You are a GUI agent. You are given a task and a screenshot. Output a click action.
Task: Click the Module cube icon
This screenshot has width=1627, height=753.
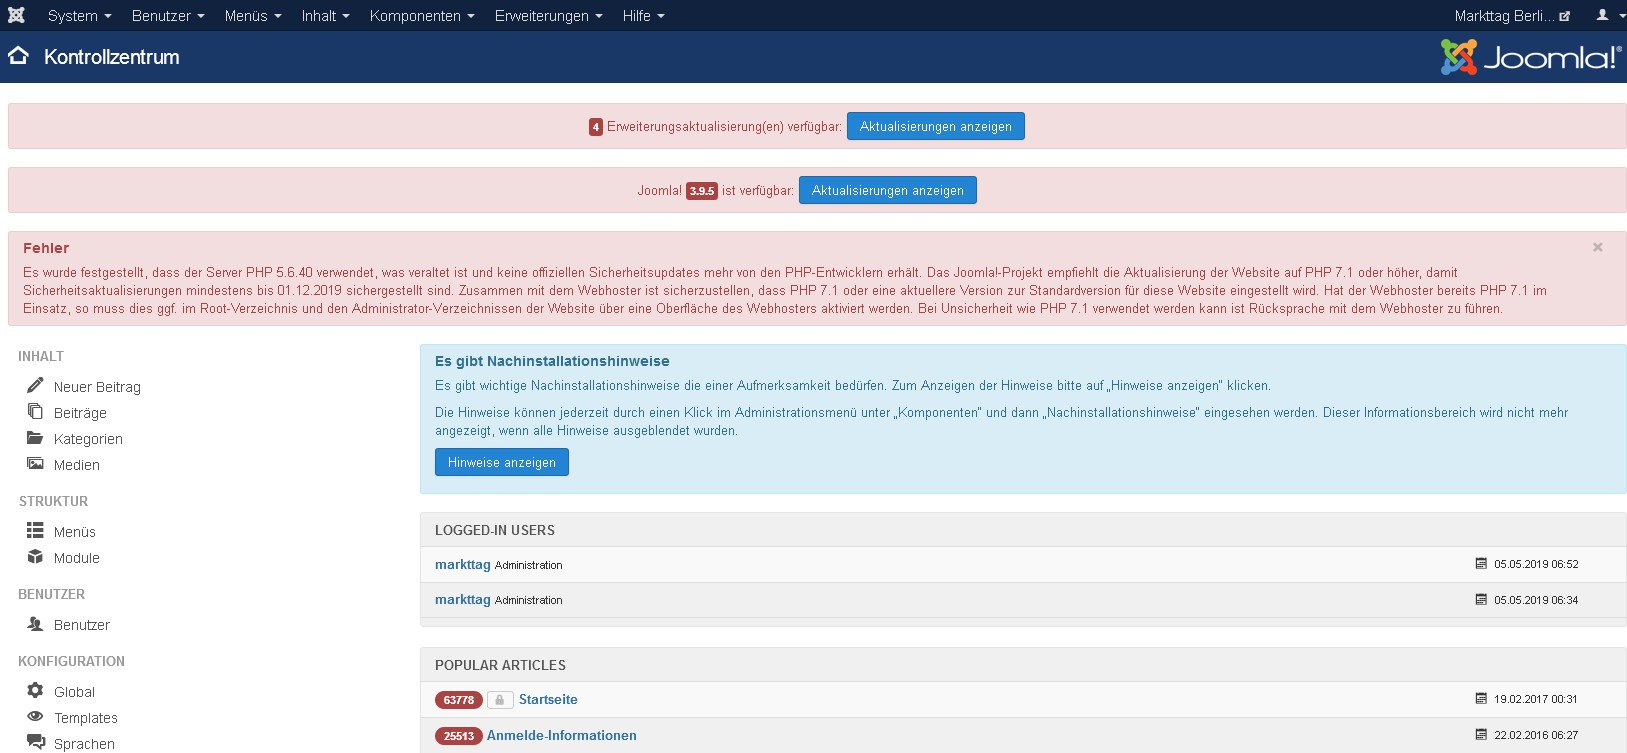(35, 556)
